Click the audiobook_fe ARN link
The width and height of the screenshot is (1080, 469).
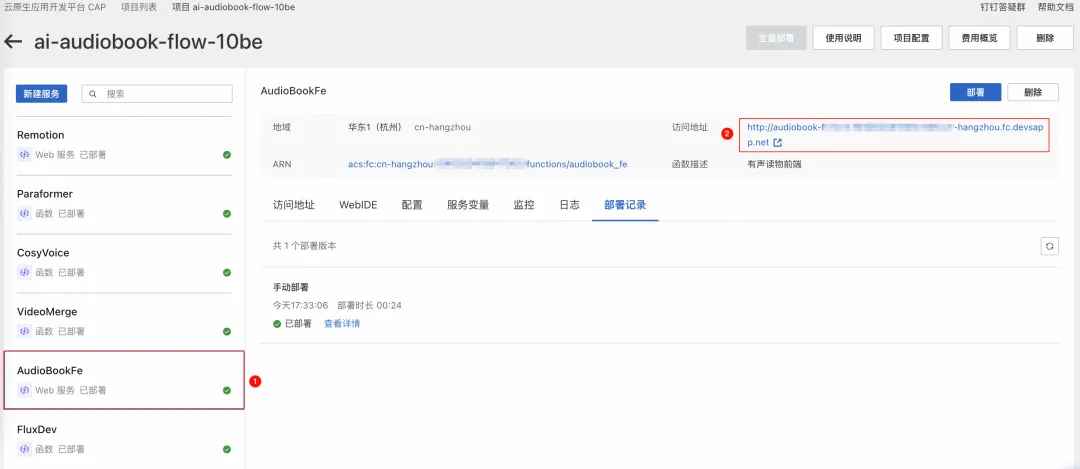488,164
